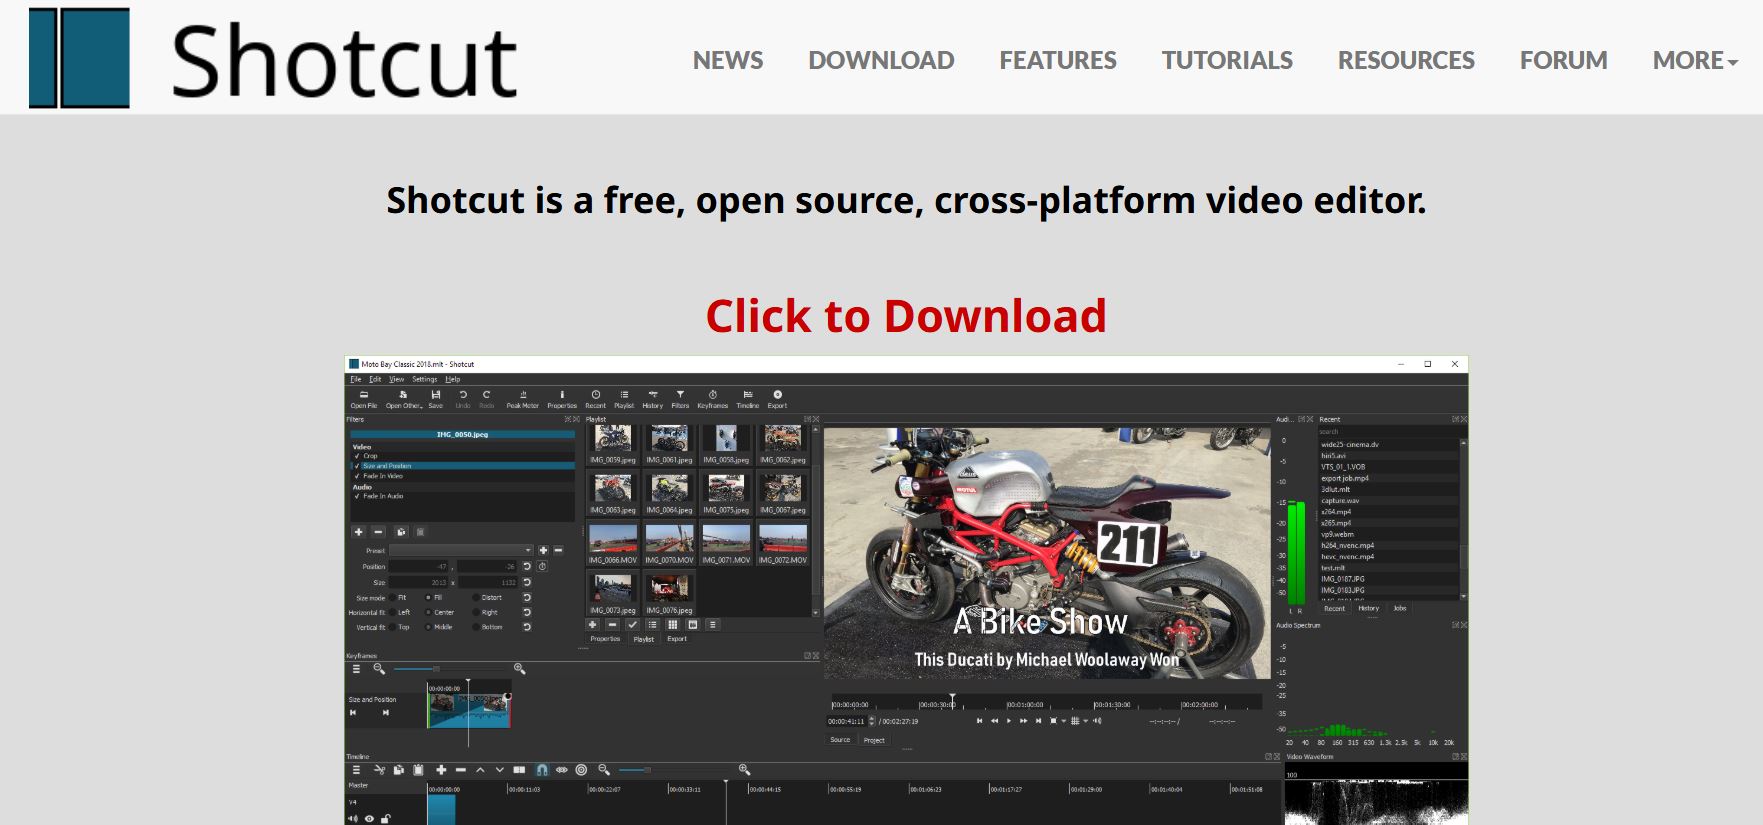Image resolution: width=1763 pixels, height=825 pixels.
Task: Switch to the Source tab under the player
Action: [x=840, y=740]
